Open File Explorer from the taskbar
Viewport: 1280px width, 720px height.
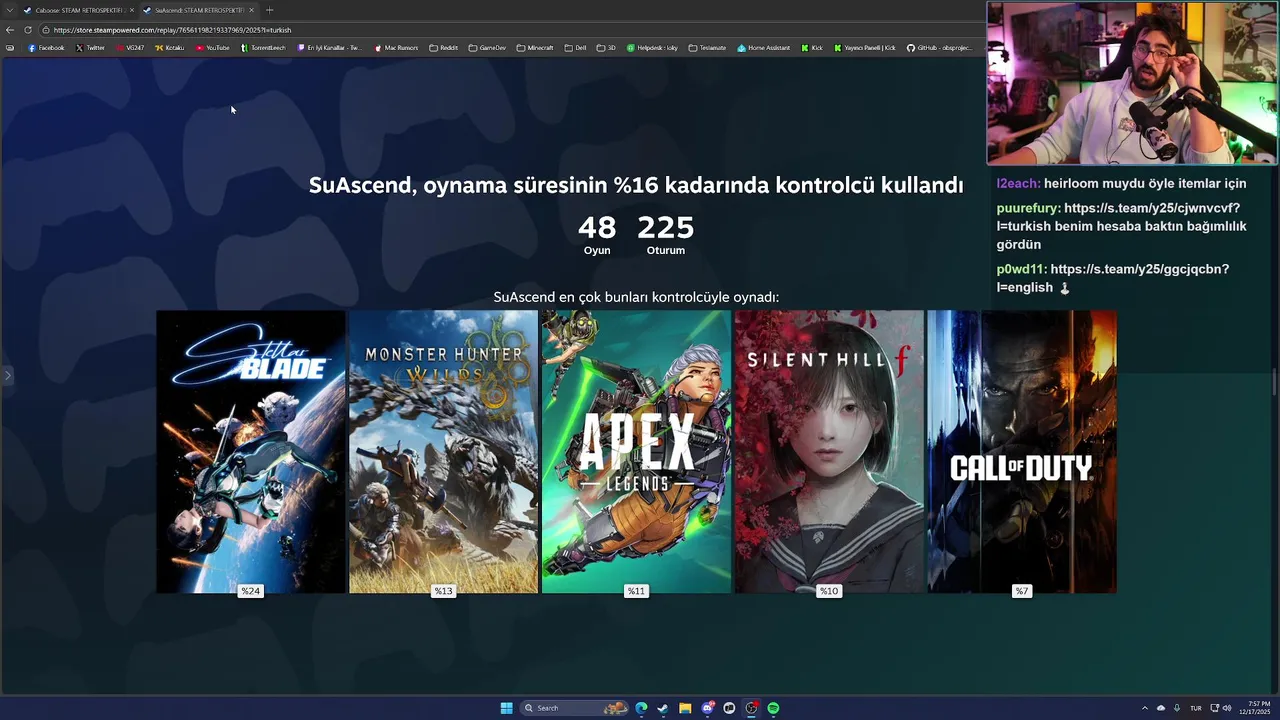click(685, 708)
